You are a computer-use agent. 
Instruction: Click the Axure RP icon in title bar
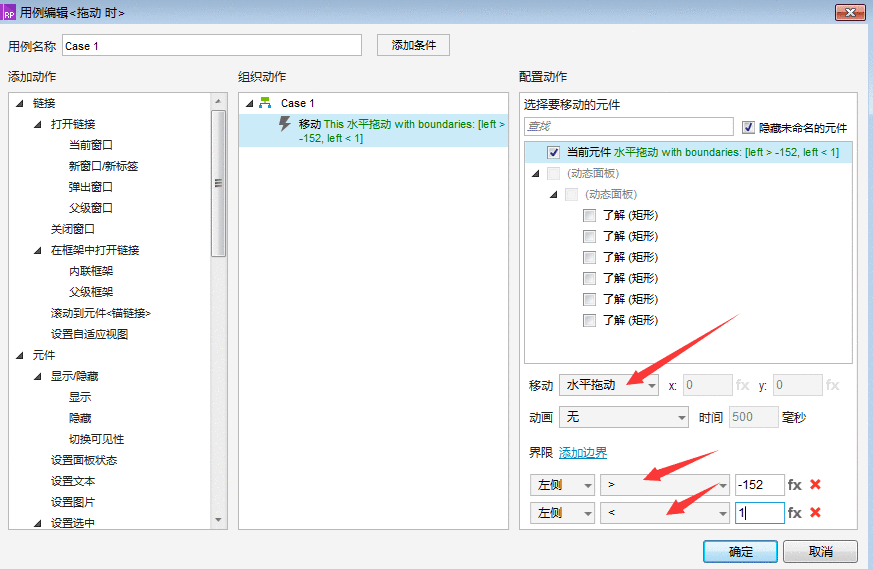pos(9,13)
